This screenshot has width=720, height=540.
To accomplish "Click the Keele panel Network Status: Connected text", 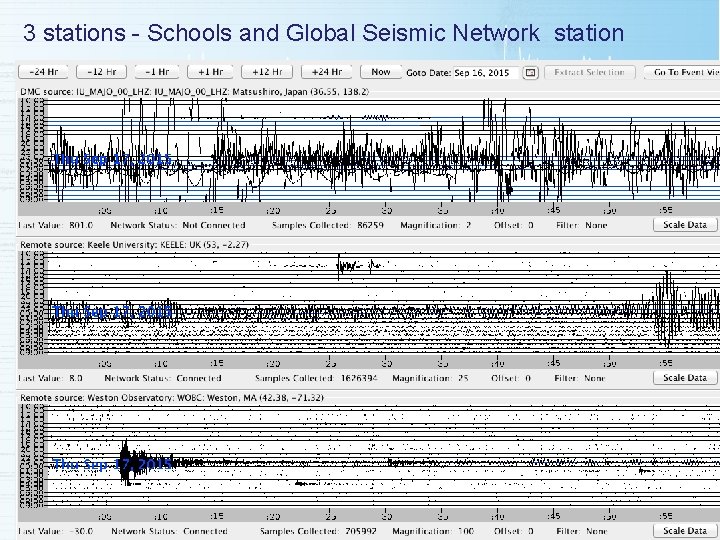I will click(x=163, y=378).
